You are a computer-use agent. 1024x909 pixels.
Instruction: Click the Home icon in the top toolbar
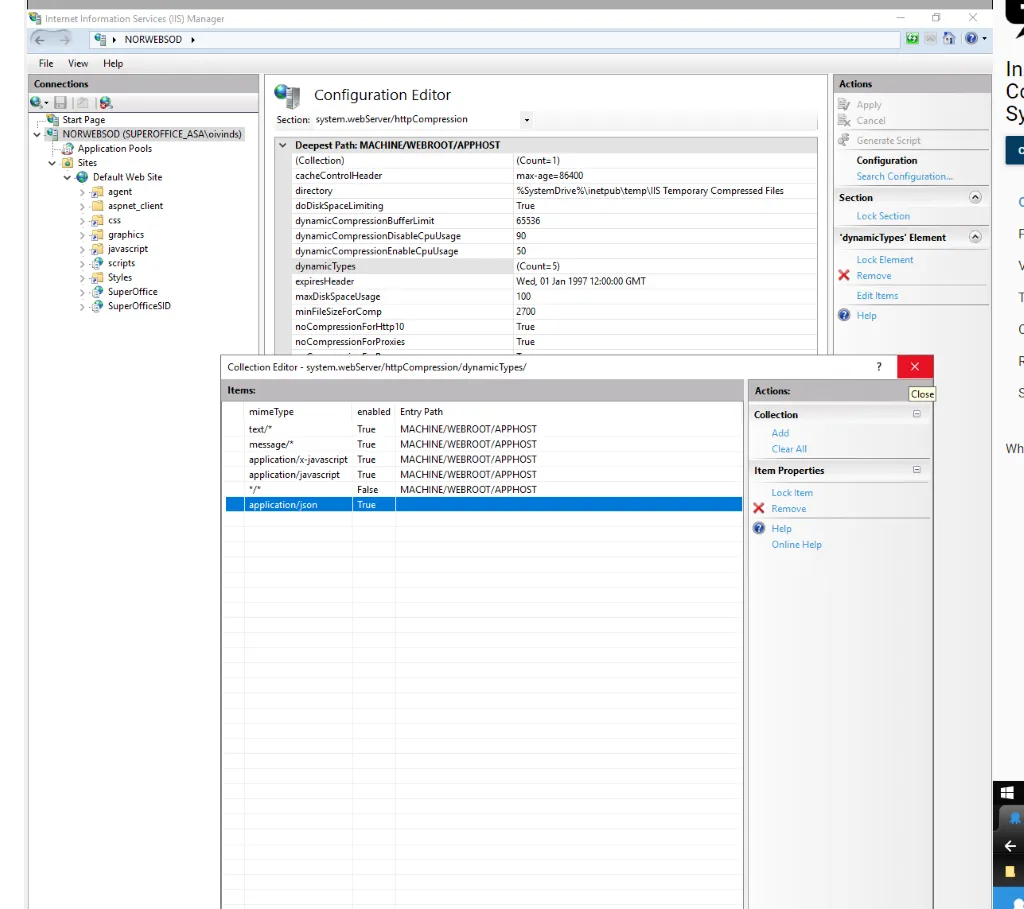[x=948, y=39]
